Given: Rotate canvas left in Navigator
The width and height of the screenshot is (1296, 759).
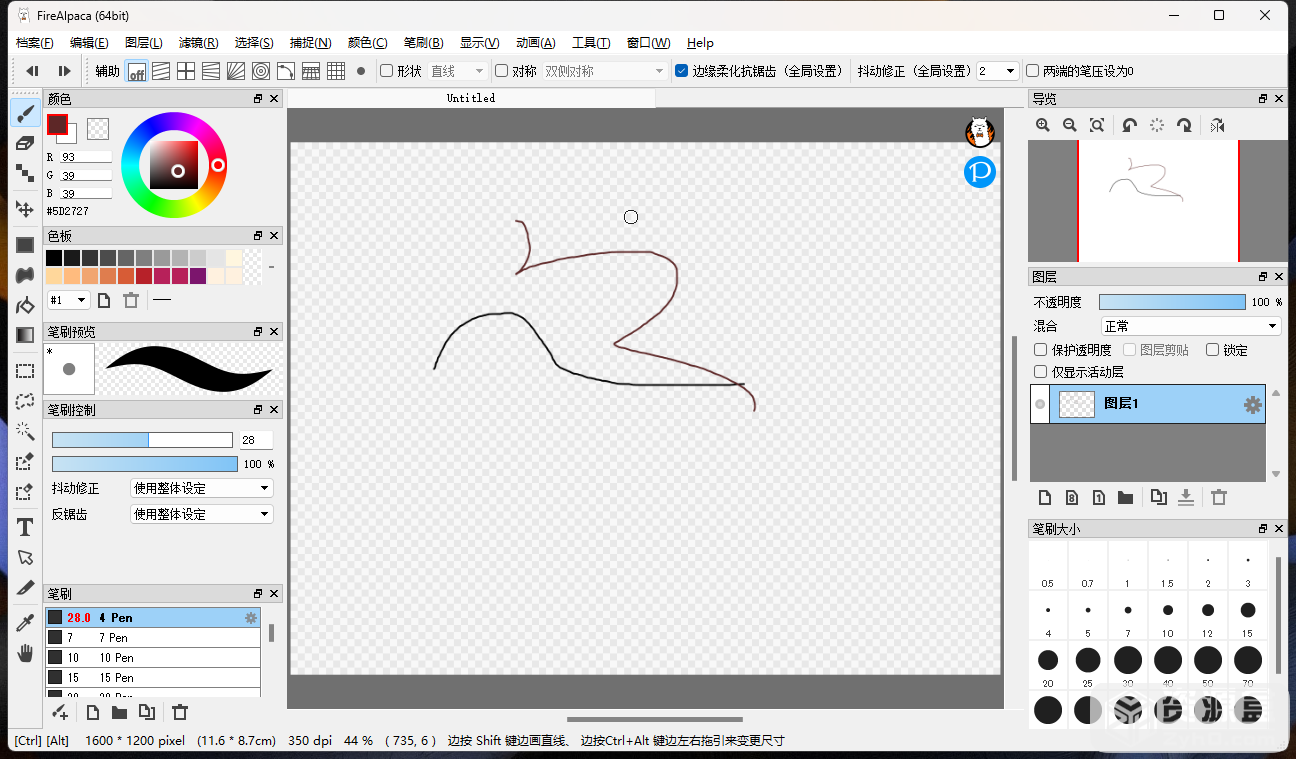Looking at the screenshot, I should click(x=1129, y=125).
